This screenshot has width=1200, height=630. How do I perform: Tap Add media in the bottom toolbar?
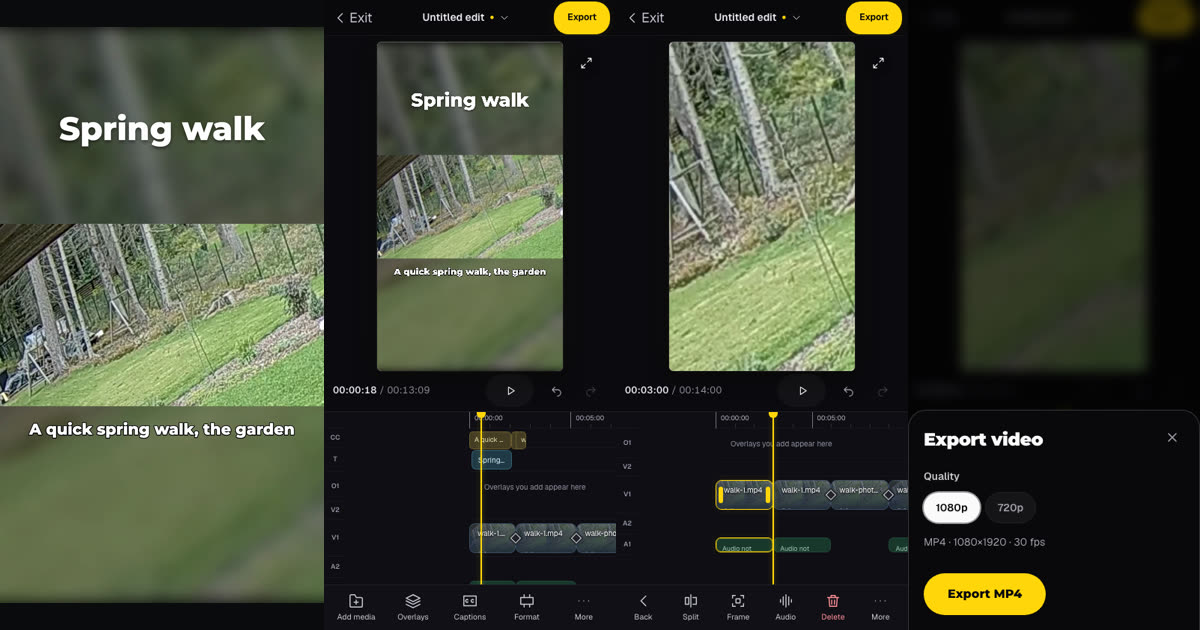pos(356,607)
